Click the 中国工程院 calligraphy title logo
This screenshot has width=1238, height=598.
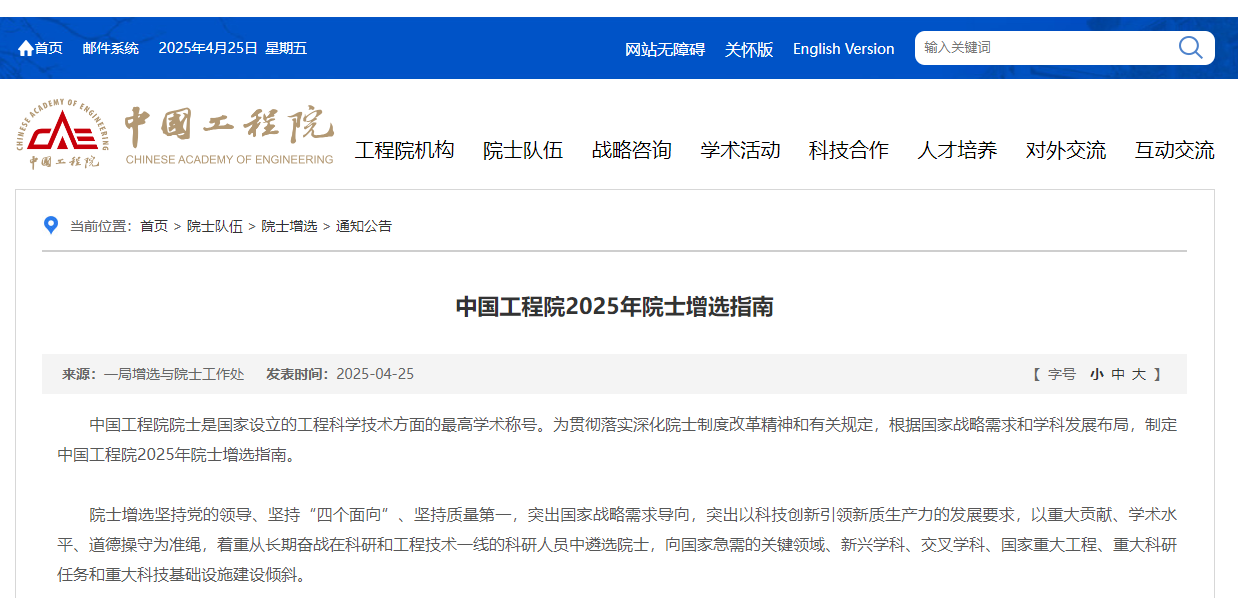click(229, 125)
